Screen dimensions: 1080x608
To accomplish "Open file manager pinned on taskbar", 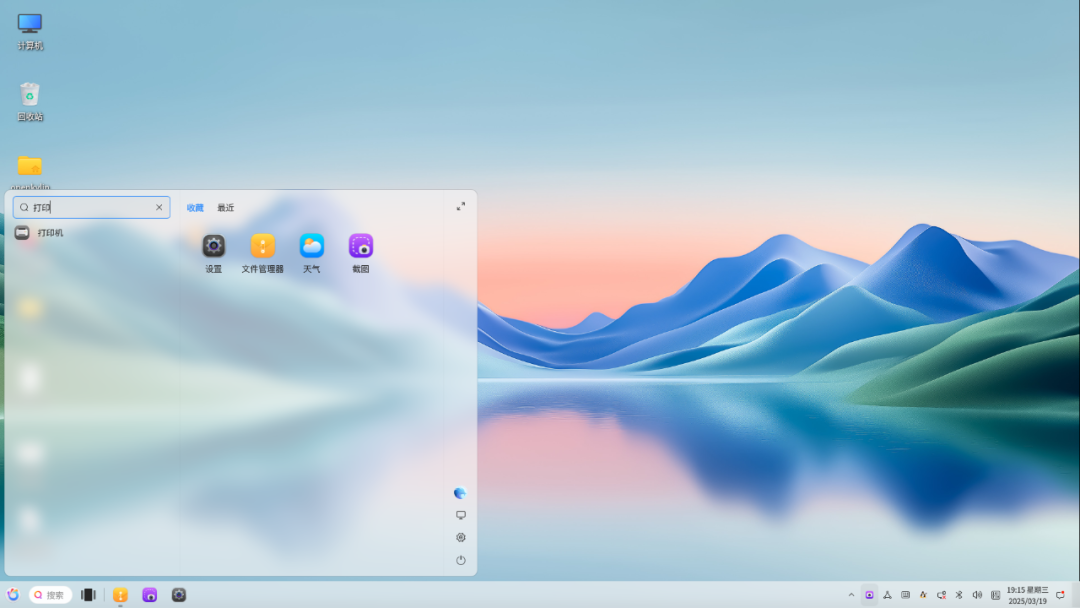I will [x=121, y=595].
